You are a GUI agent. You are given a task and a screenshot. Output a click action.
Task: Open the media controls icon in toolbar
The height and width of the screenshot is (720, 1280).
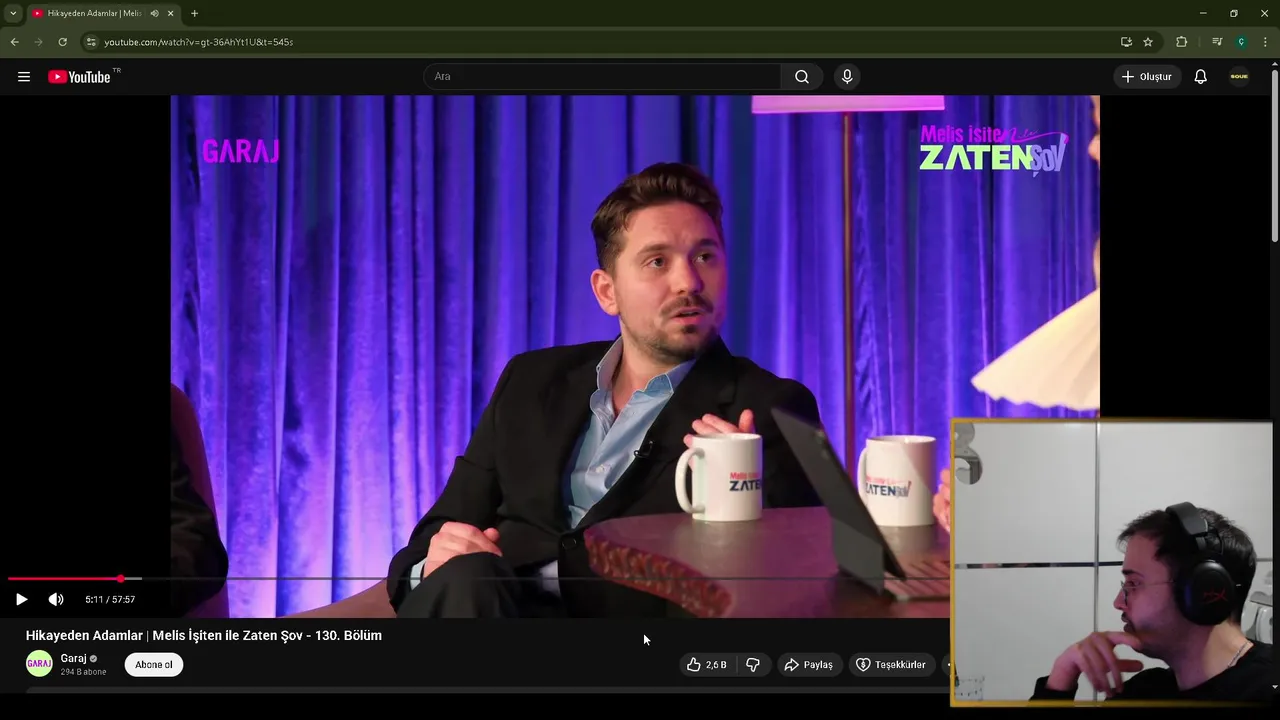(1217, 42)
